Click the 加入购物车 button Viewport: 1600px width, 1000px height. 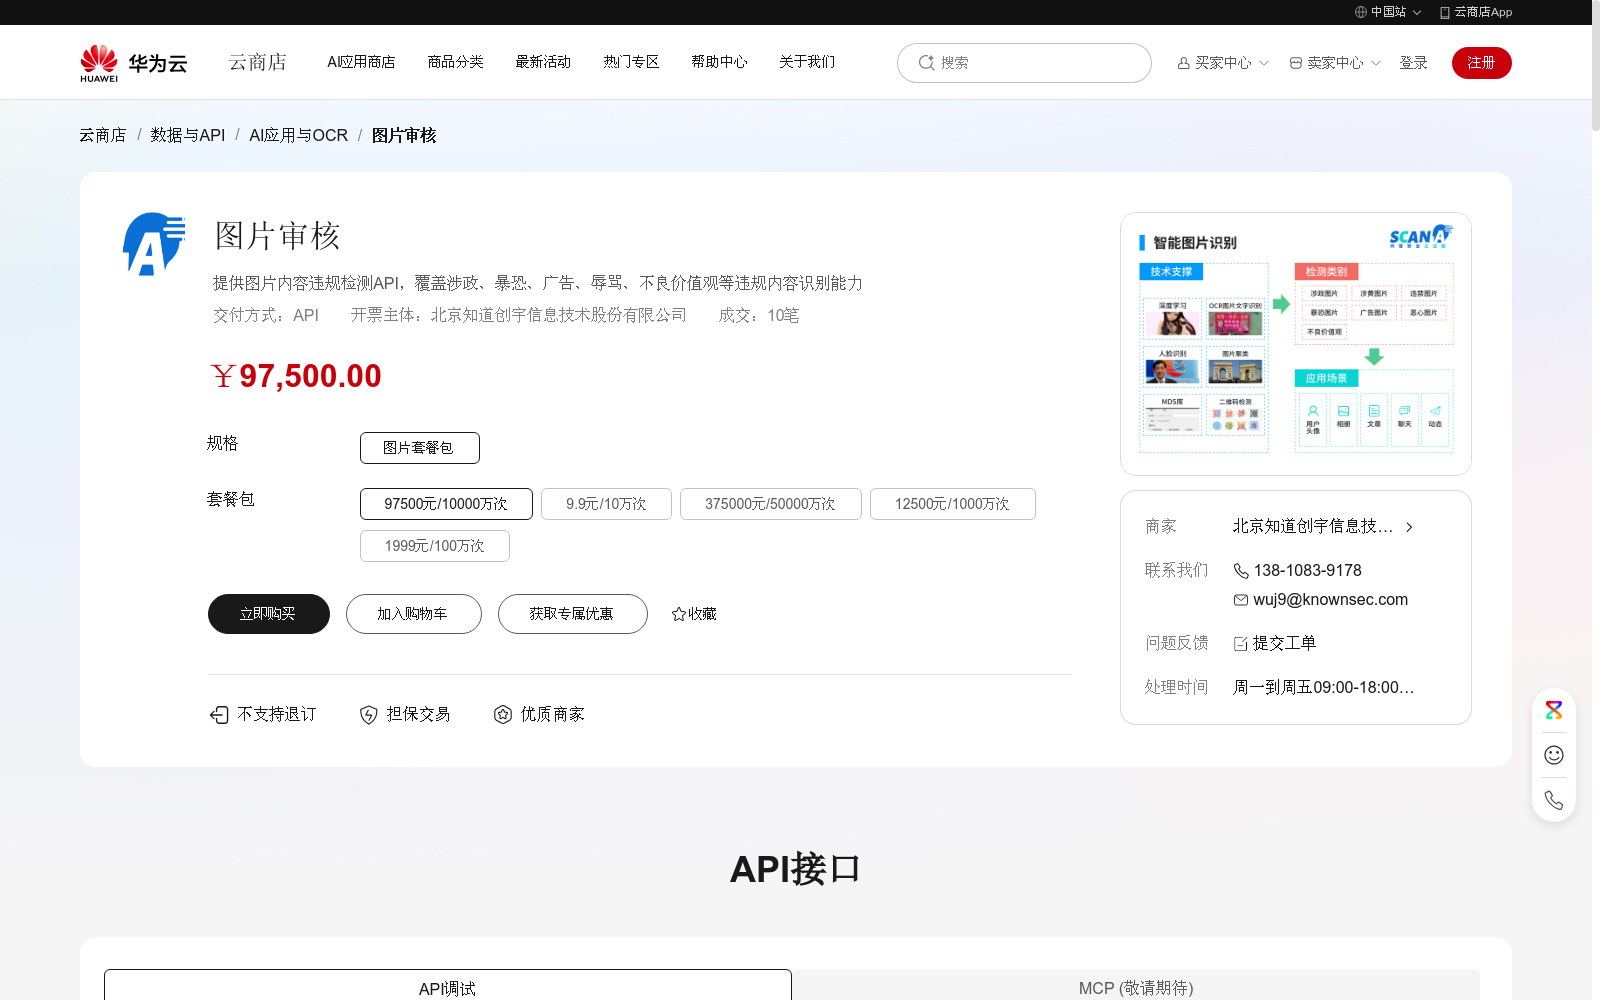pyautogui.click(x=414, y=614)
